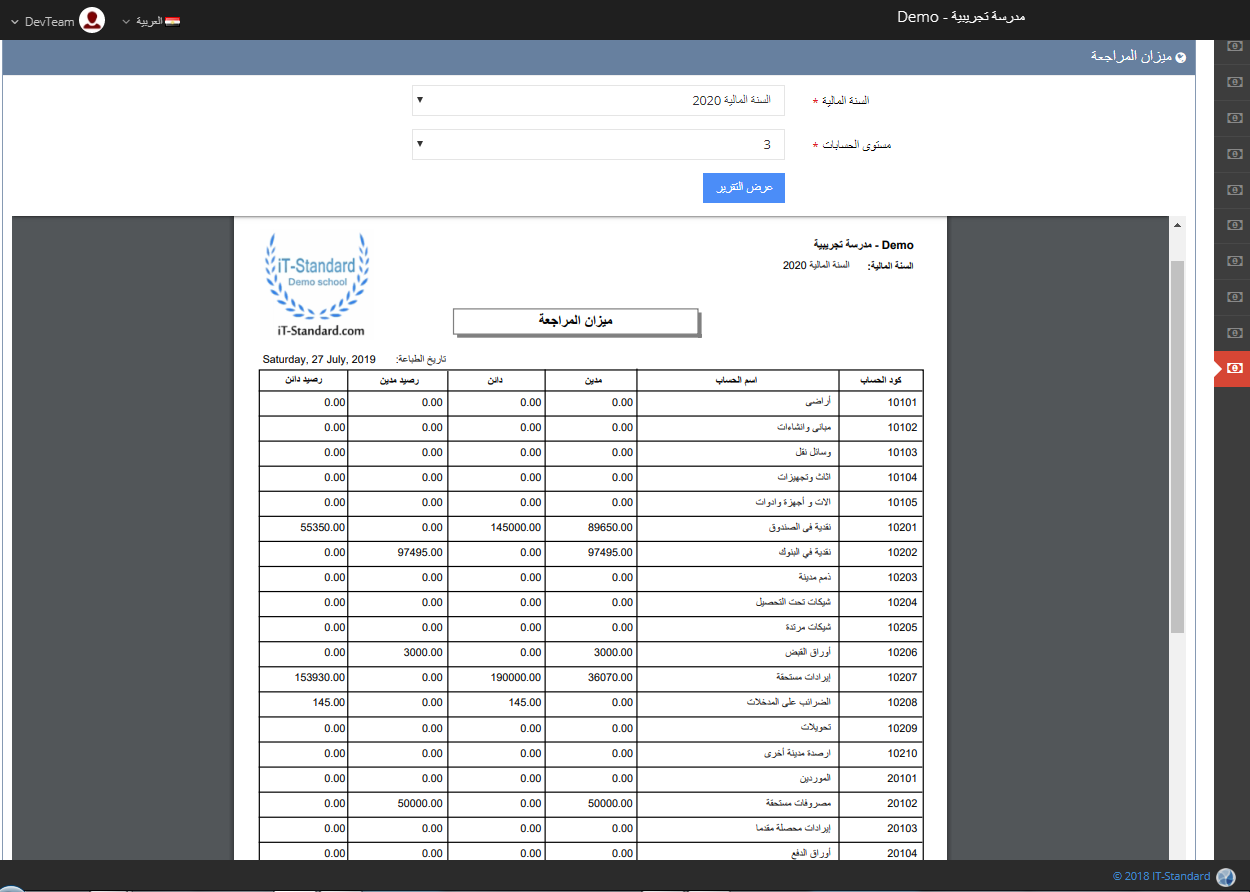Expand the chevron next to DevTeam
This screenshot has height=892, width=1250.
pyautogui.click(x=14, y=21)
